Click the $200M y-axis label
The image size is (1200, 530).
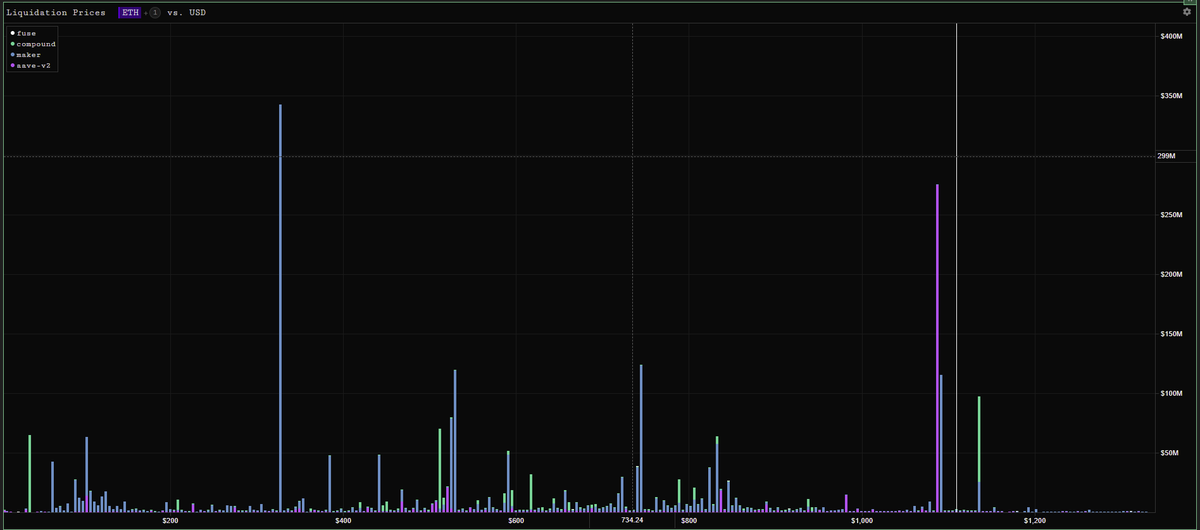click(x=1171, y=275)
